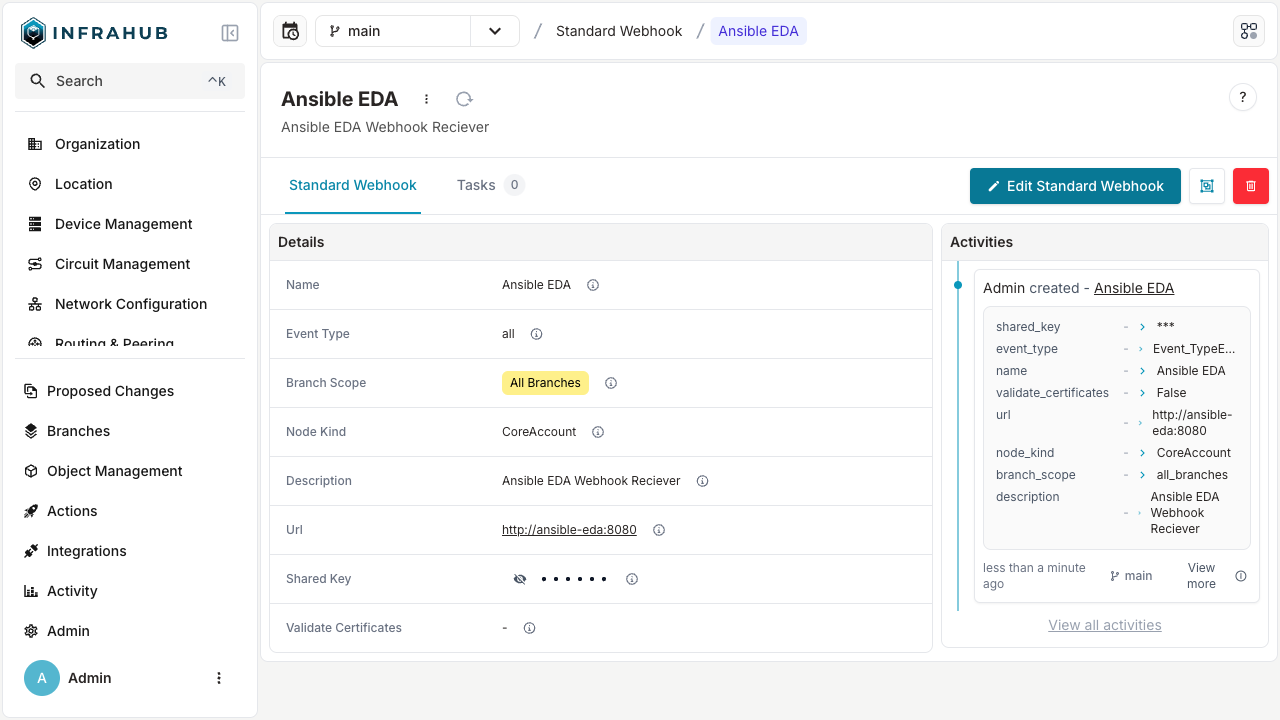1280x720 pixels.
Task: Expand the shared_key change chevron in Activities
Action: 1143,326
